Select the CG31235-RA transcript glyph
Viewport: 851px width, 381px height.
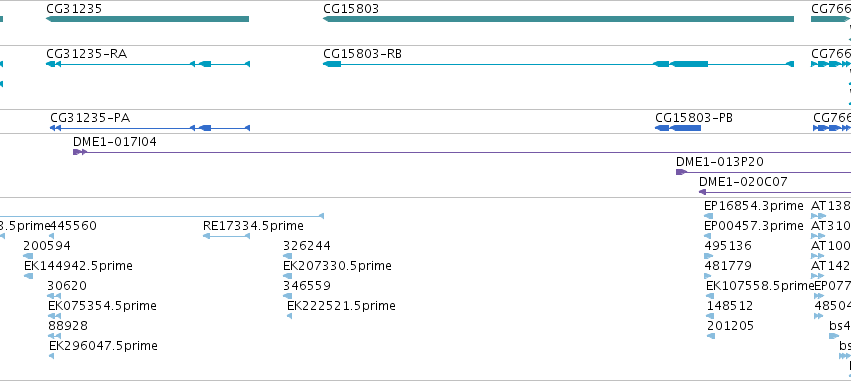[148, 64]
